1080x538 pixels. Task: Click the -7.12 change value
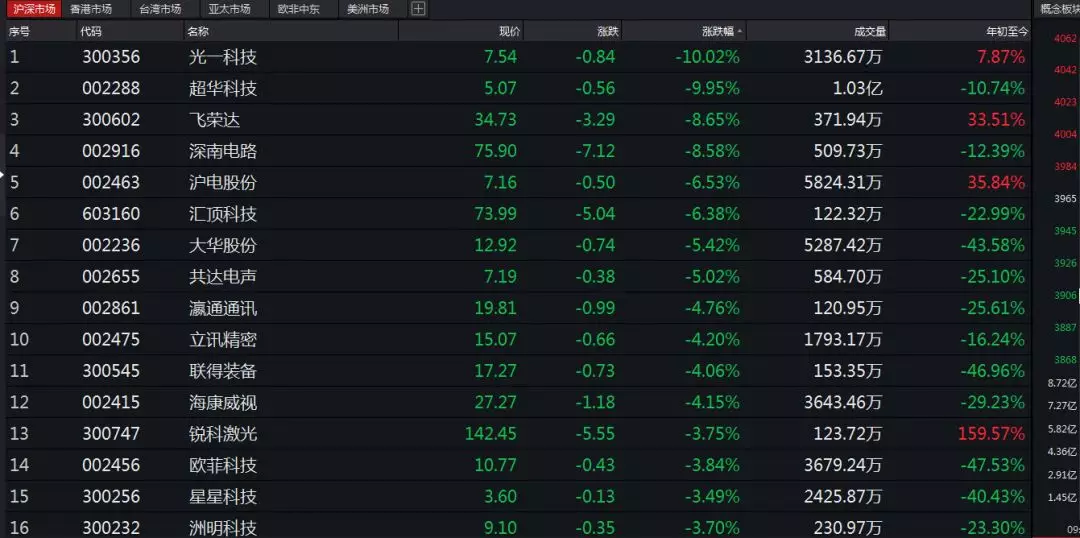tap(596, 151)
